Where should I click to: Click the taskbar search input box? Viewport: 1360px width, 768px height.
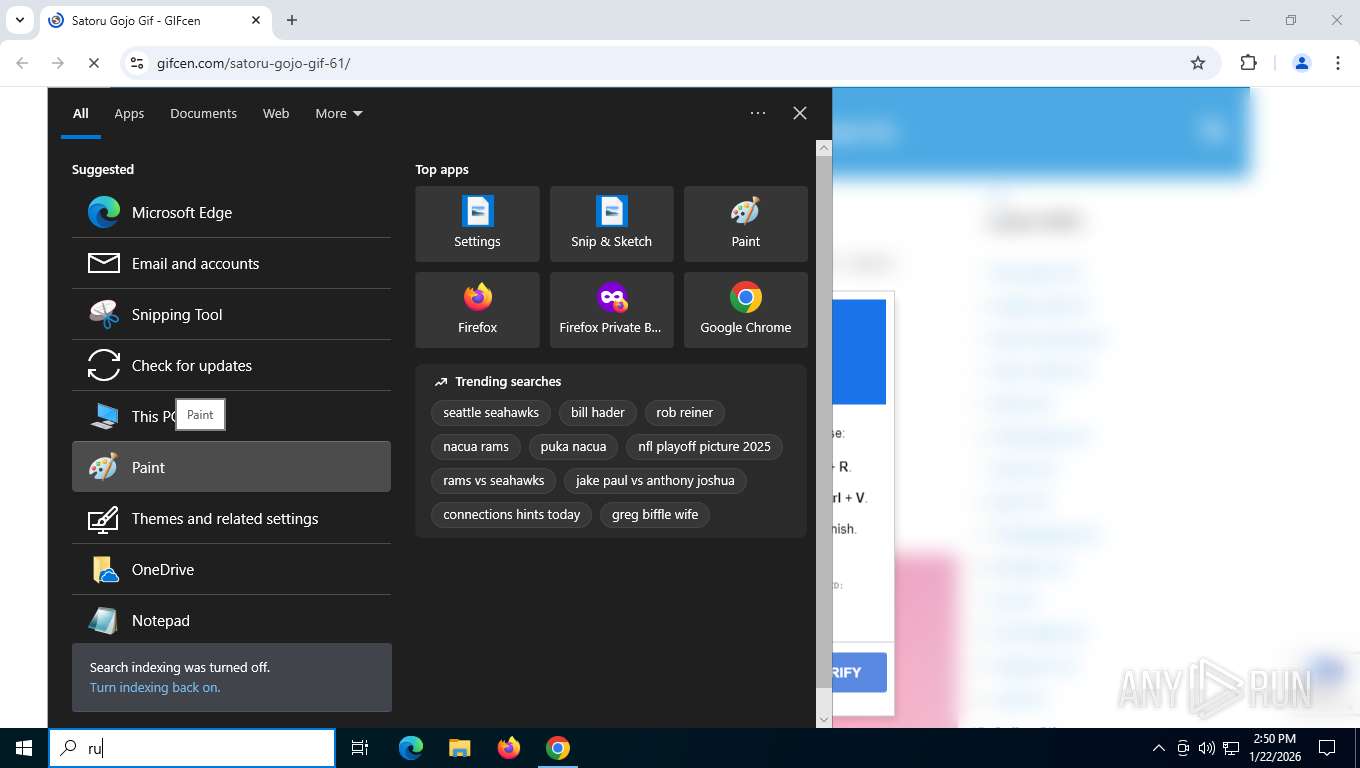[x=192, y=748]
